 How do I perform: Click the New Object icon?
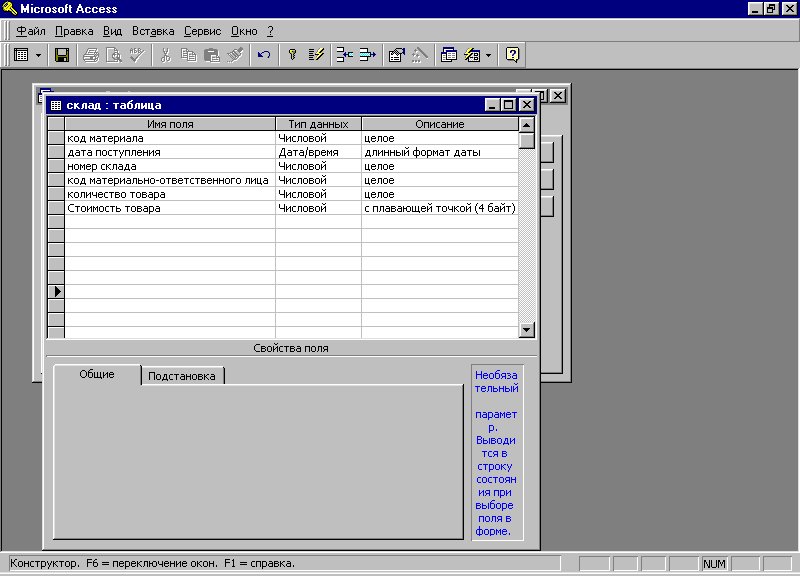point(472,55)
